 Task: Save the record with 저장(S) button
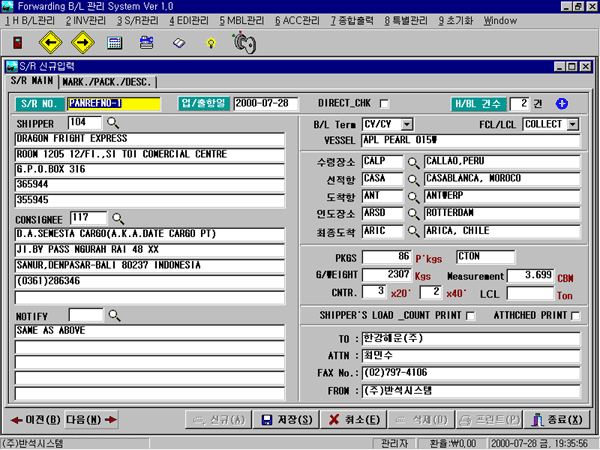coord(287,420)
